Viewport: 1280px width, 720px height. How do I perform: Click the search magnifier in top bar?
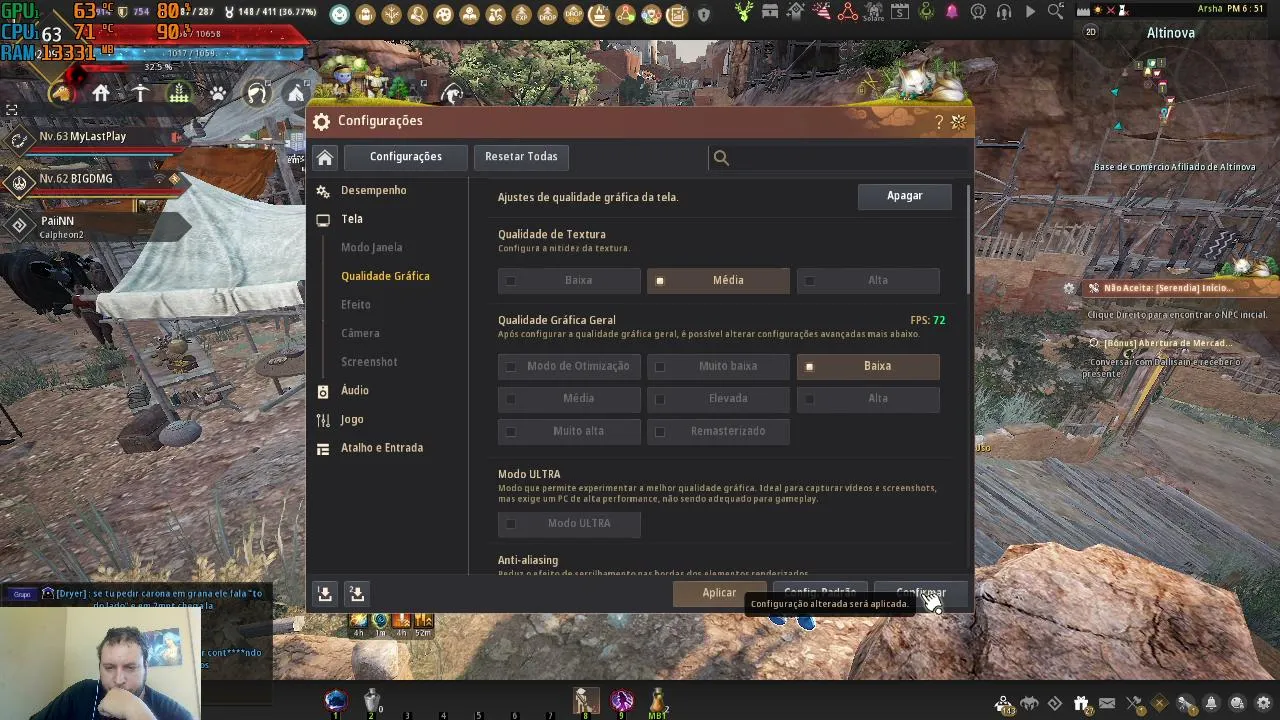(x=1056, y=13)
